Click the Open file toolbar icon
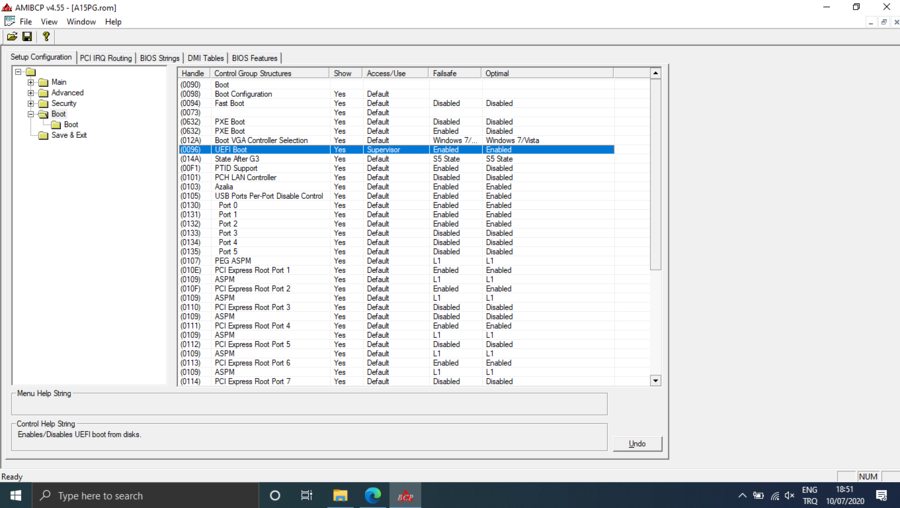 tap(12, 37)
